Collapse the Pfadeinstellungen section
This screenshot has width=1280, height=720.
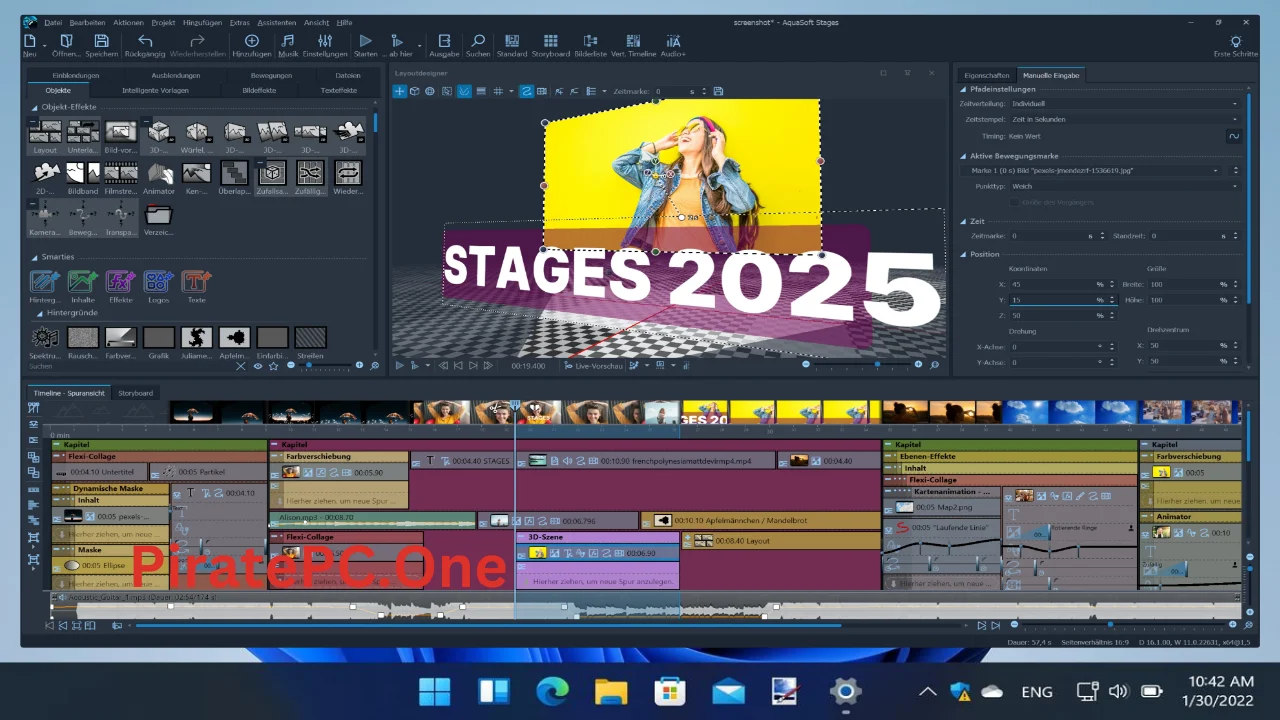click(963, 89)
